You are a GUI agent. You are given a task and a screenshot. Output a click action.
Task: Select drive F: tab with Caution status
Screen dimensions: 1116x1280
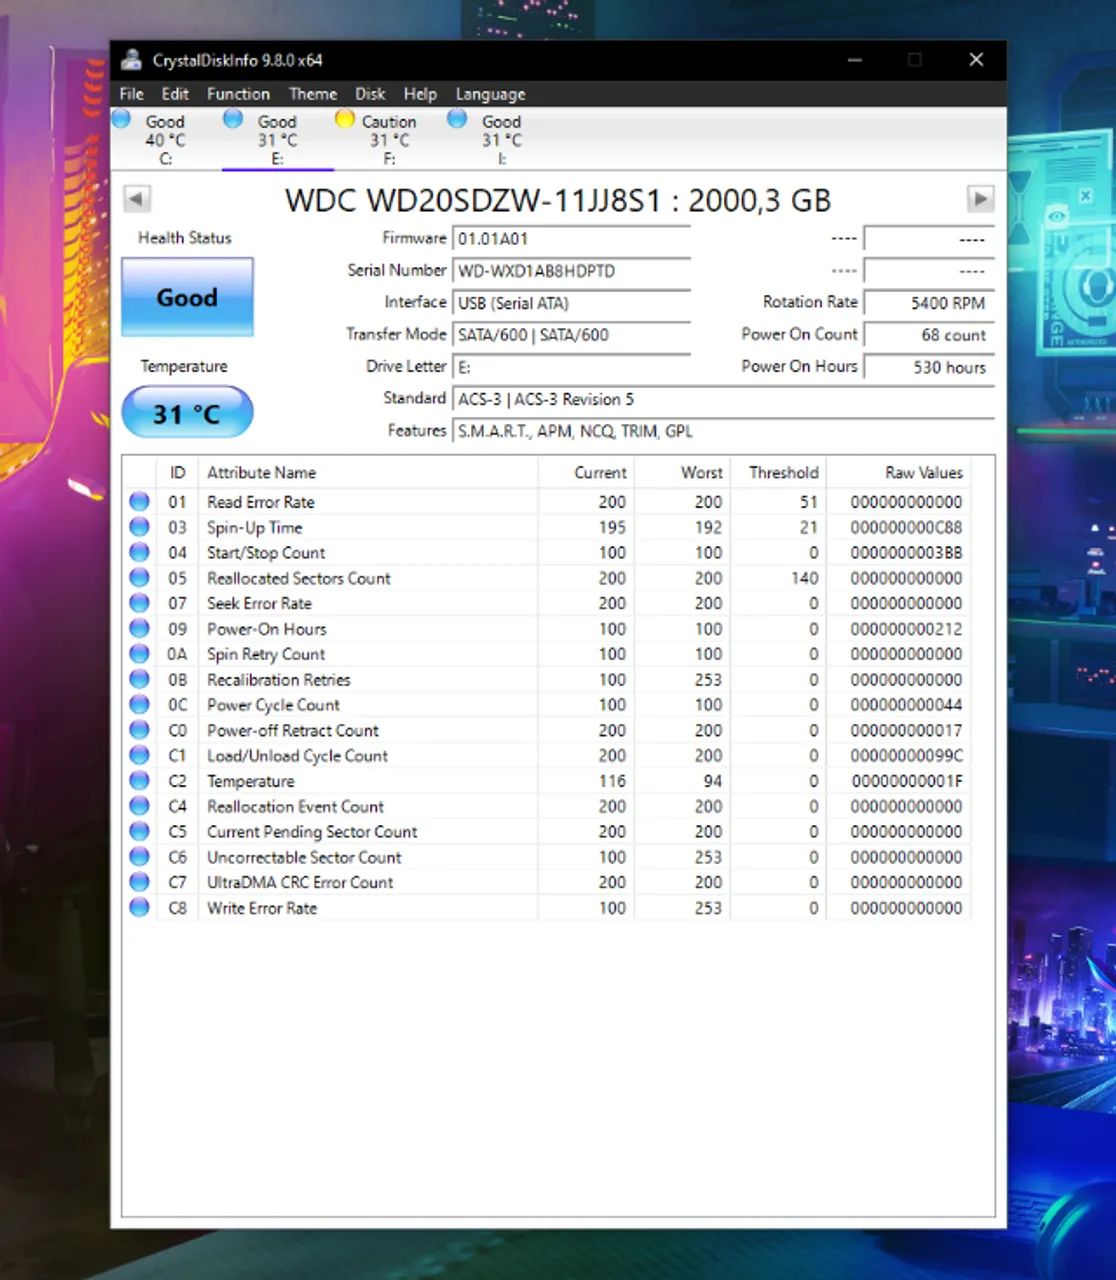click(x=389, y=139)
